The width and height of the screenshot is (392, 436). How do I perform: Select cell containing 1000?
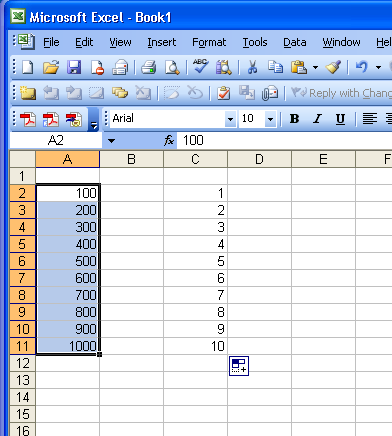pyautogui.click(x=68, y=346)
